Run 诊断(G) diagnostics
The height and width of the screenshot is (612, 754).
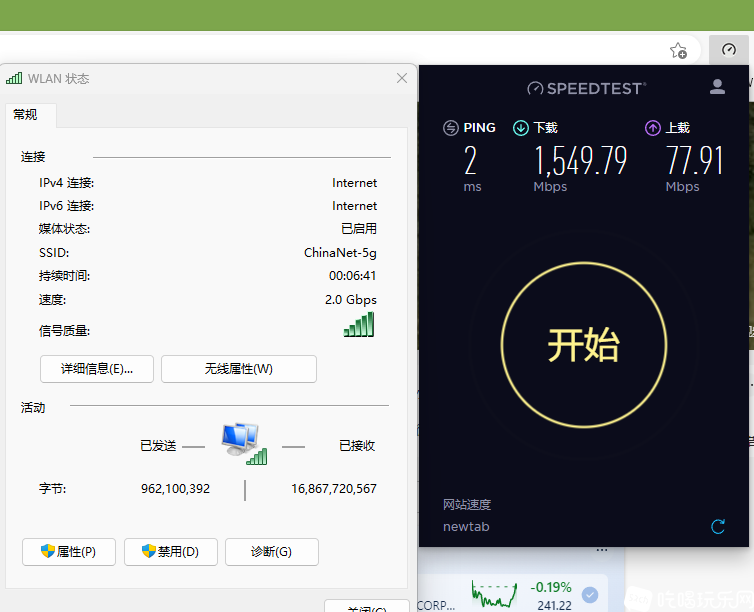272,552
